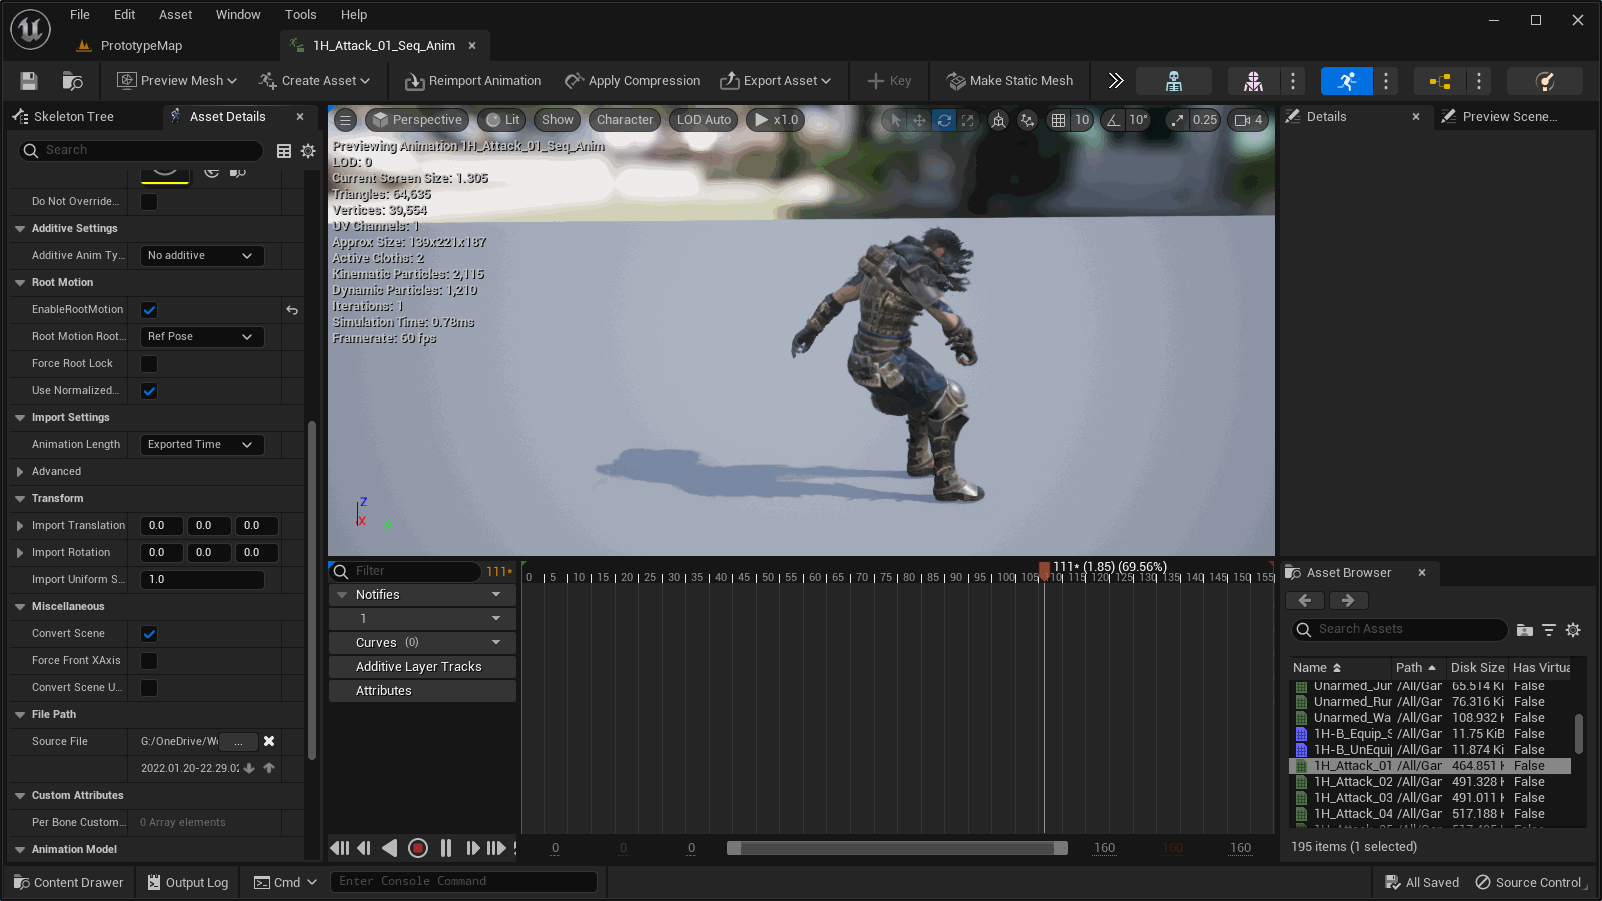Open Additive Anim Type dropdown
The image size is (1602, 901).
(202, 256)
